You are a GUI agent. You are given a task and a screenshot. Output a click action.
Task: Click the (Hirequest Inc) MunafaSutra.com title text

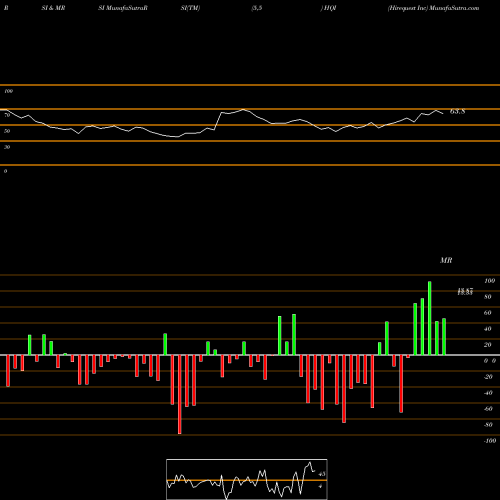(433, 8)
